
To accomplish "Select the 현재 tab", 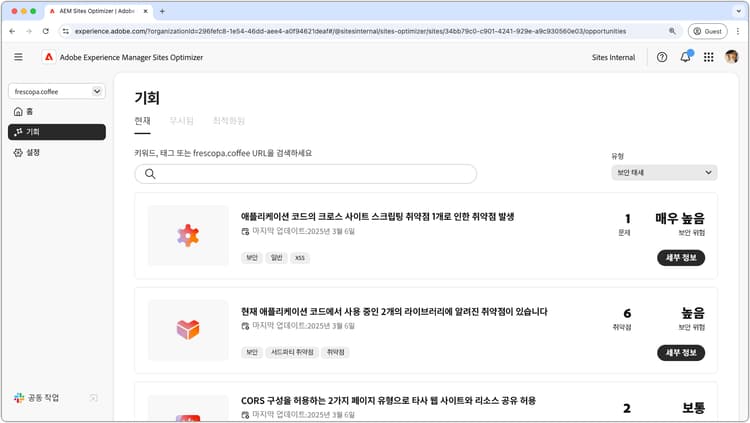I will click(143, 121).
